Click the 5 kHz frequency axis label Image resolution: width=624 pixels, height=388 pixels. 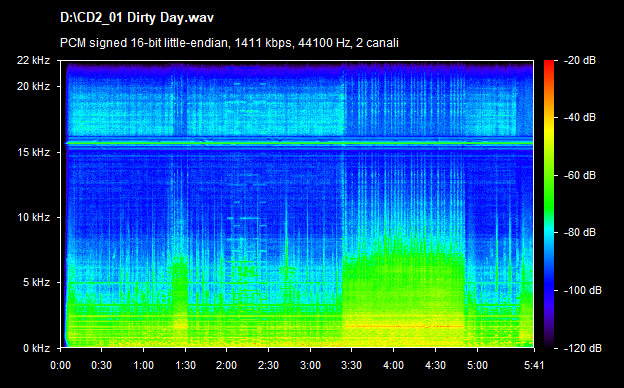point(36,283)
